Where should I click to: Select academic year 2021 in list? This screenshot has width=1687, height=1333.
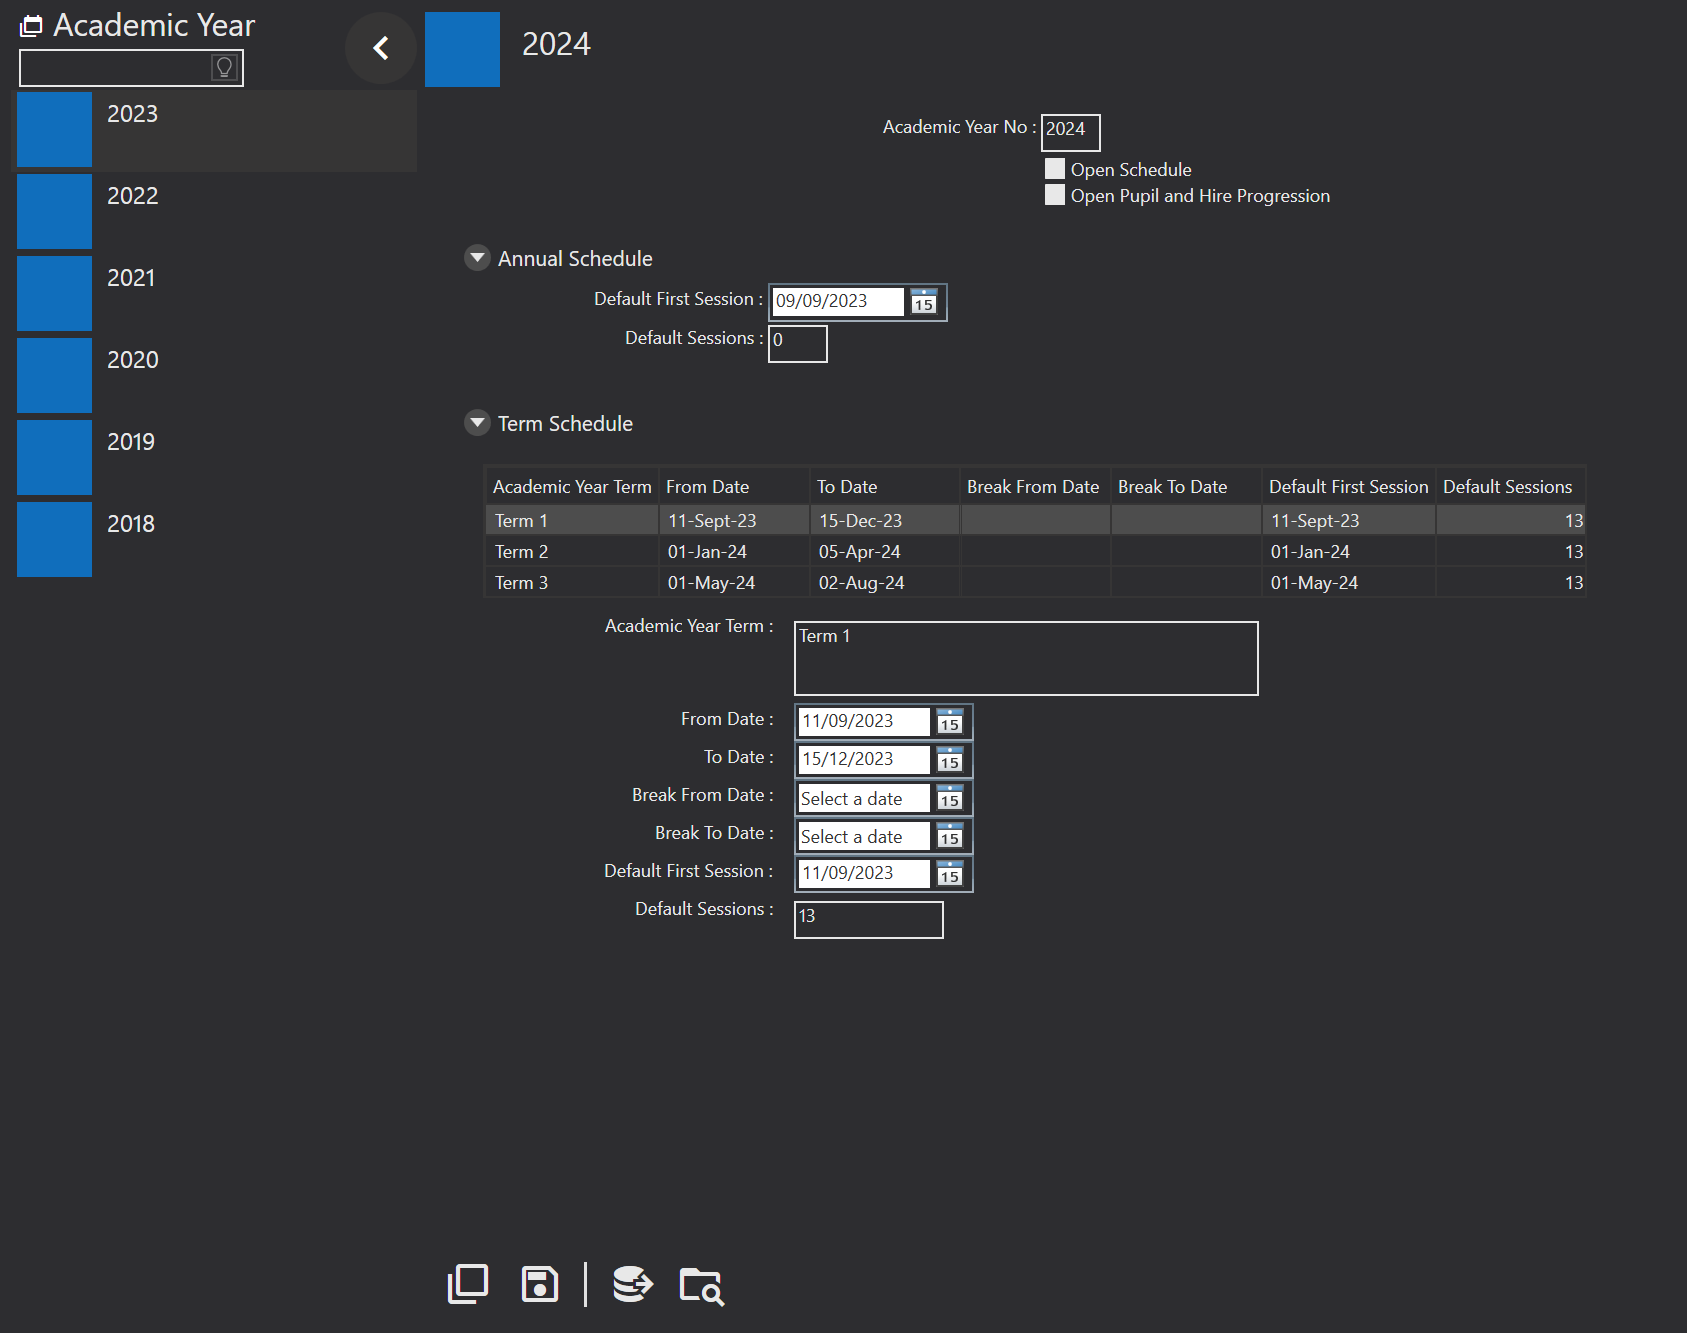pyautogui.click(x=216, y=293)
